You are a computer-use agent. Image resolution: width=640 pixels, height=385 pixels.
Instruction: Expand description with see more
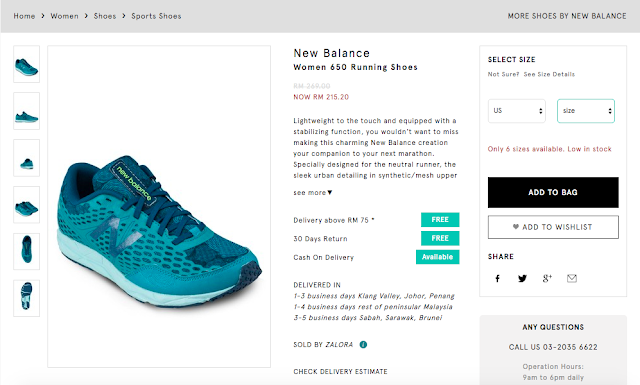click(x=313, y=193)
